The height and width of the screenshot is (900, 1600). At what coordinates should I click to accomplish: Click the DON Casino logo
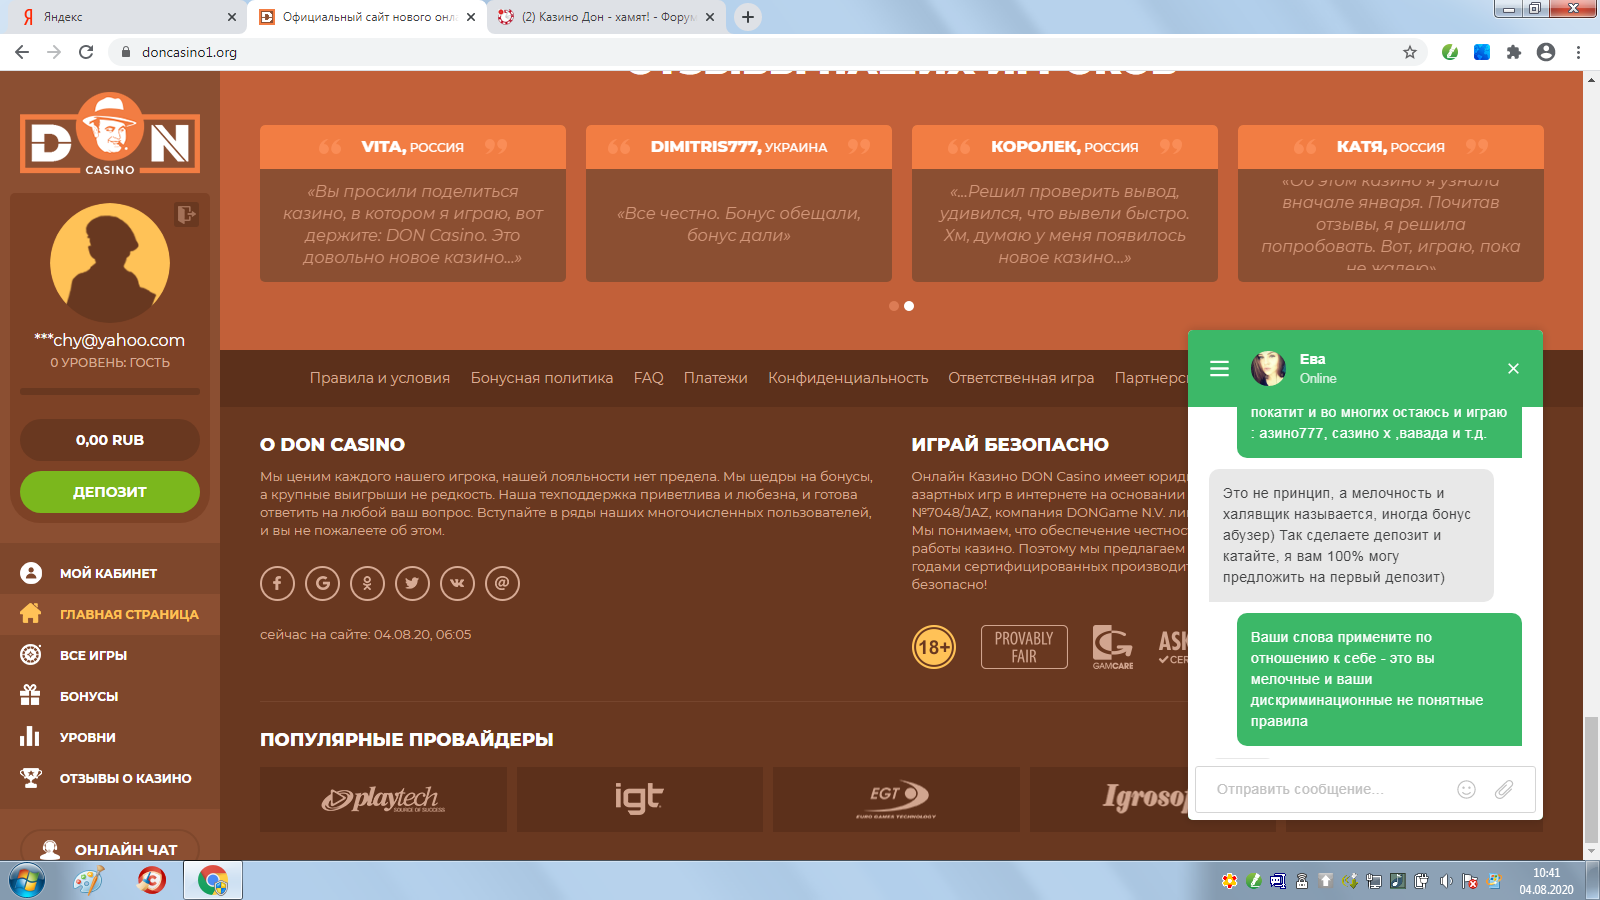pyautogui.click(x=110, y=135)
